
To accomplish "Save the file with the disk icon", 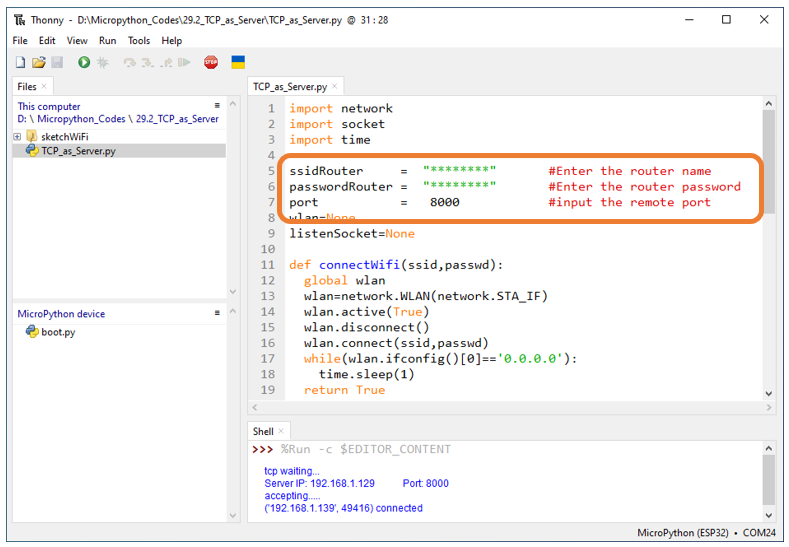I will click(x=57, y=62).
